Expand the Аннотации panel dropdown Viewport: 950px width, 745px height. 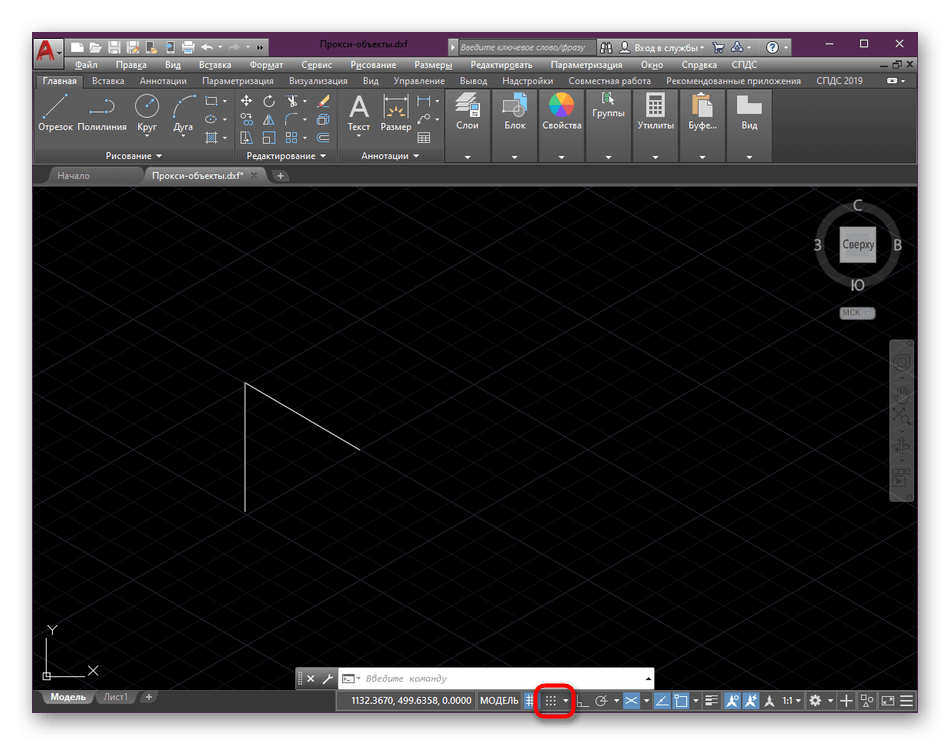coord(390,156)
